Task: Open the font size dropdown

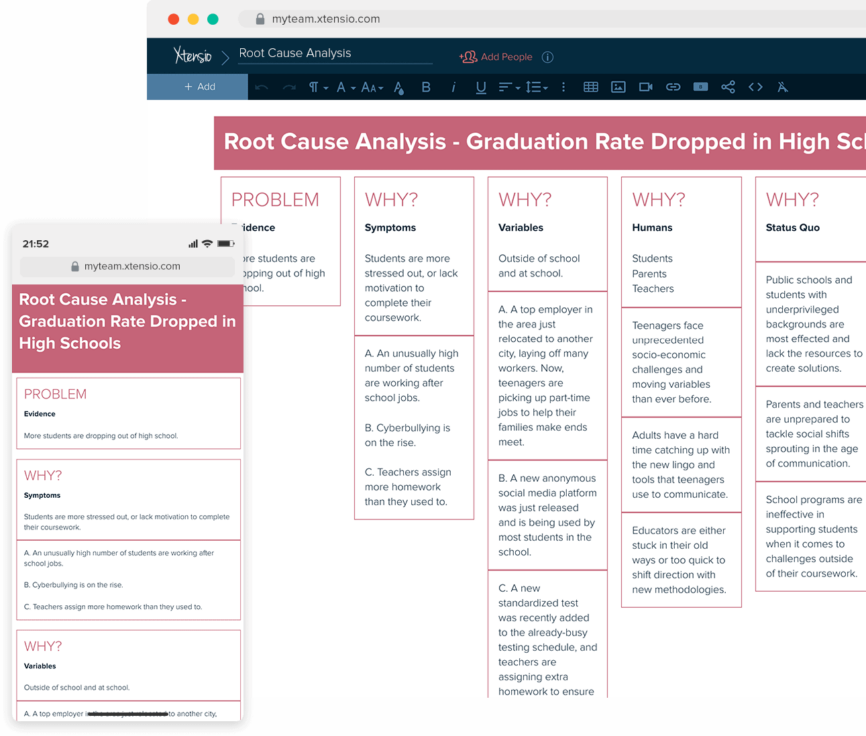Action: coord(372,87)
